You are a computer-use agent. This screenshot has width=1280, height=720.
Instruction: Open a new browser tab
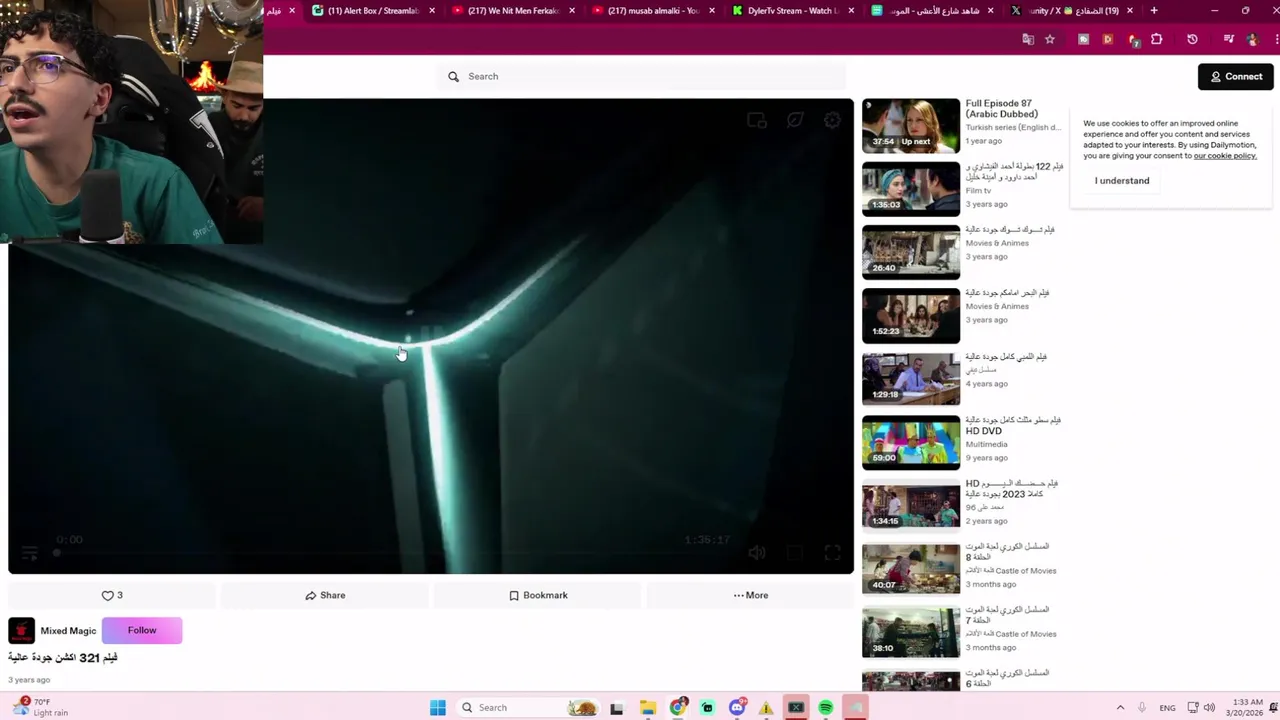[x=1154, y=11]
